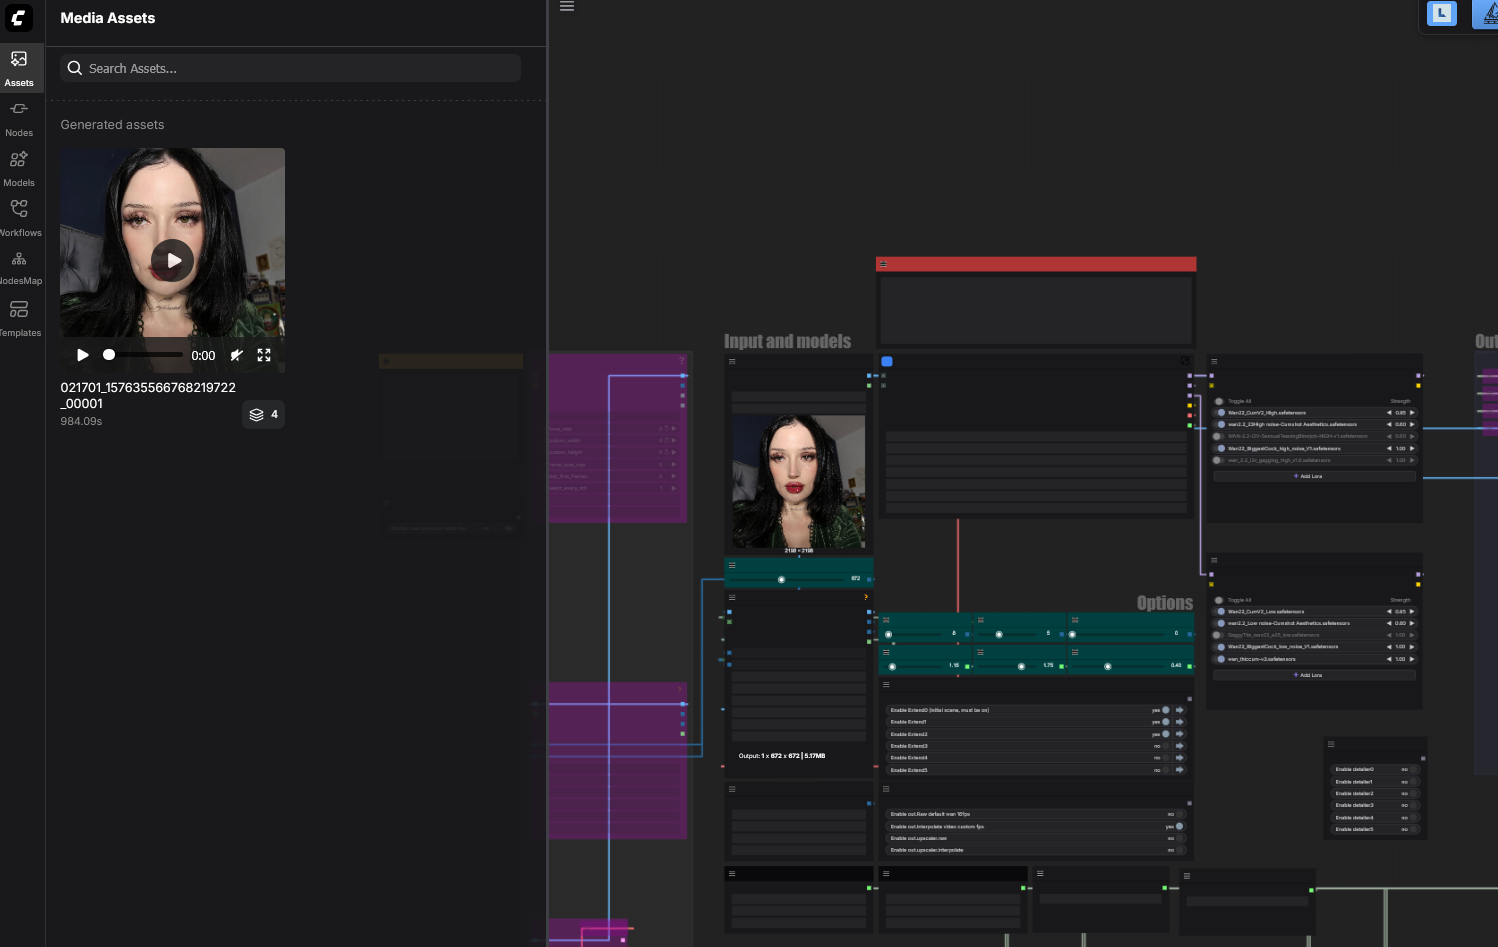Viewport: 1498px width, 947px height.
Task: Open the menu icon of the low-noise LoRA node
Action: 1214,560
